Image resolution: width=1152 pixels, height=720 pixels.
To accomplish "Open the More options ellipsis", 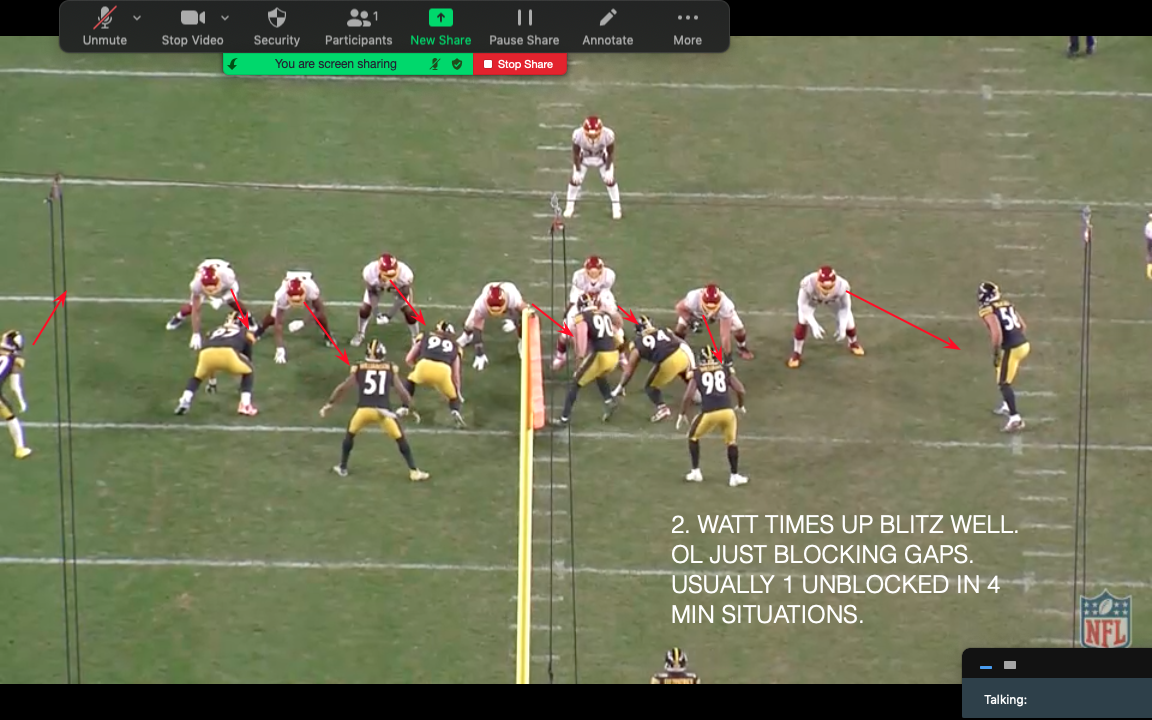I will [687, 25].
